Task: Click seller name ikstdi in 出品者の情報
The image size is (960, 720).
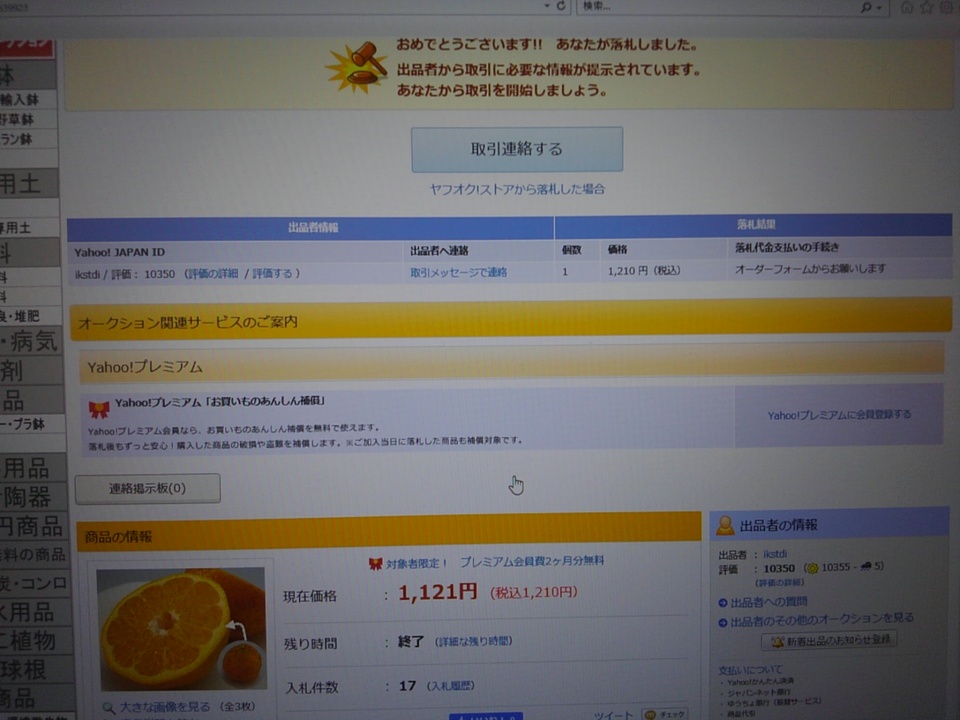Action: point(774,554)
